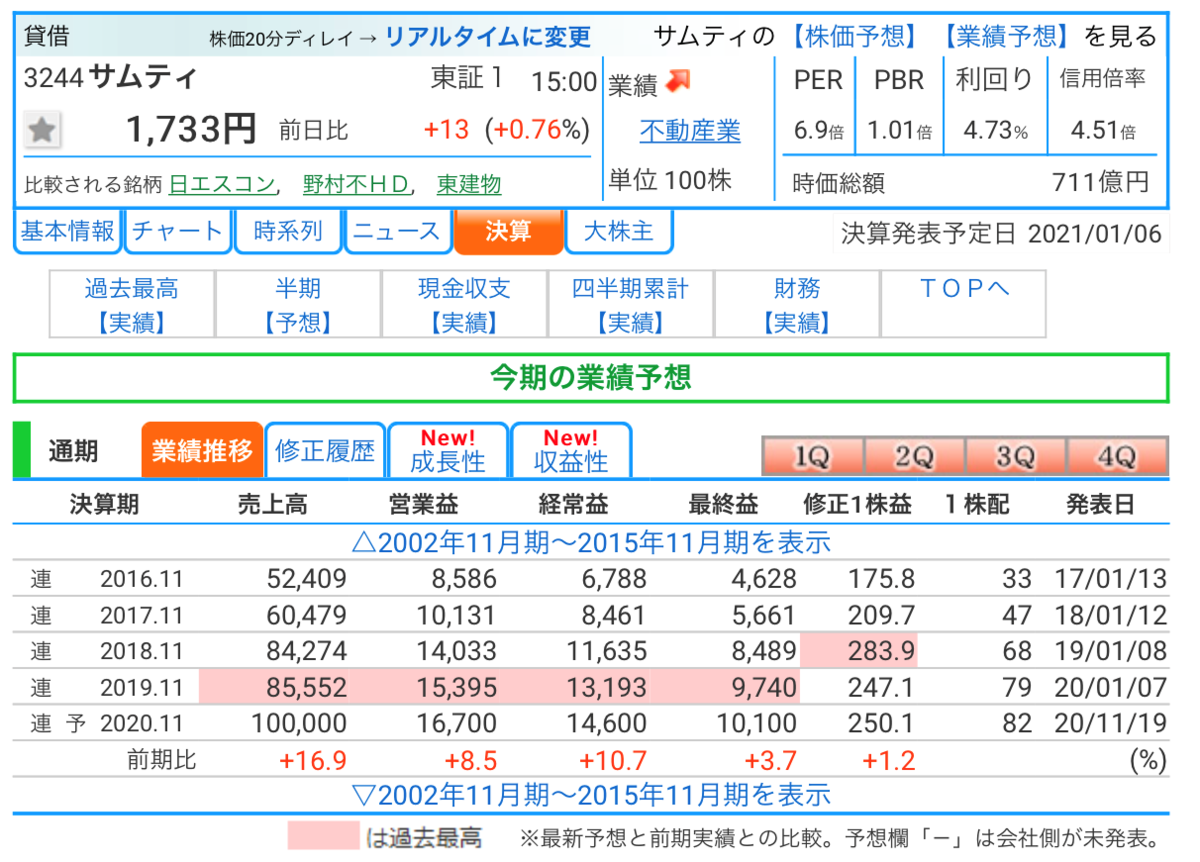
Task: Select the 業績推移 tab
Action: click(x=202, y=450)
